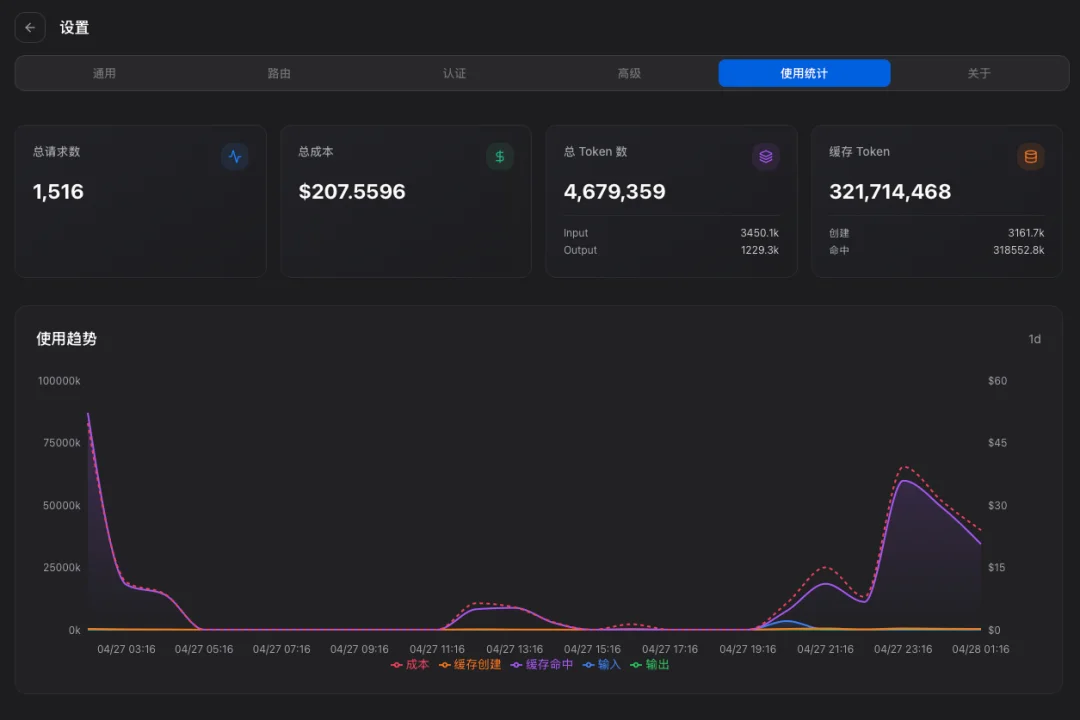Image resolution: width=1080 pixels, height=720 pixels.
Task: Toggle the 输入 series visibility
Action: coord(600,664)
